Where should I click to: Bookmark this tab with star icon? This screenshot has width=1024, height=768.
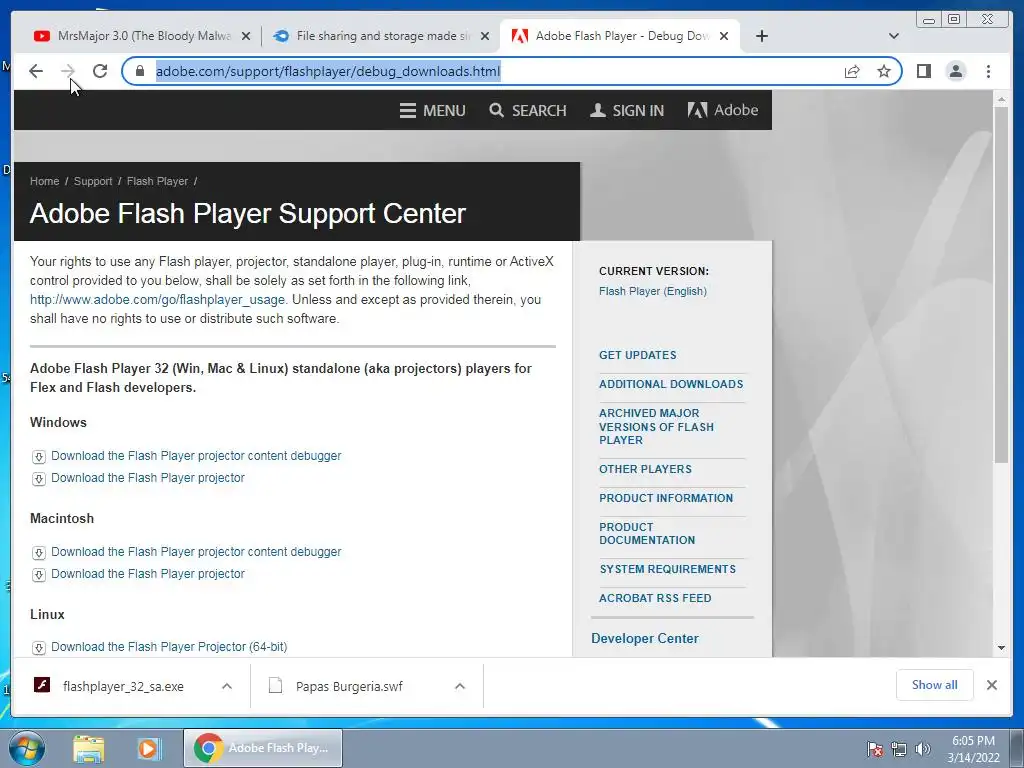tap(884, 71)
